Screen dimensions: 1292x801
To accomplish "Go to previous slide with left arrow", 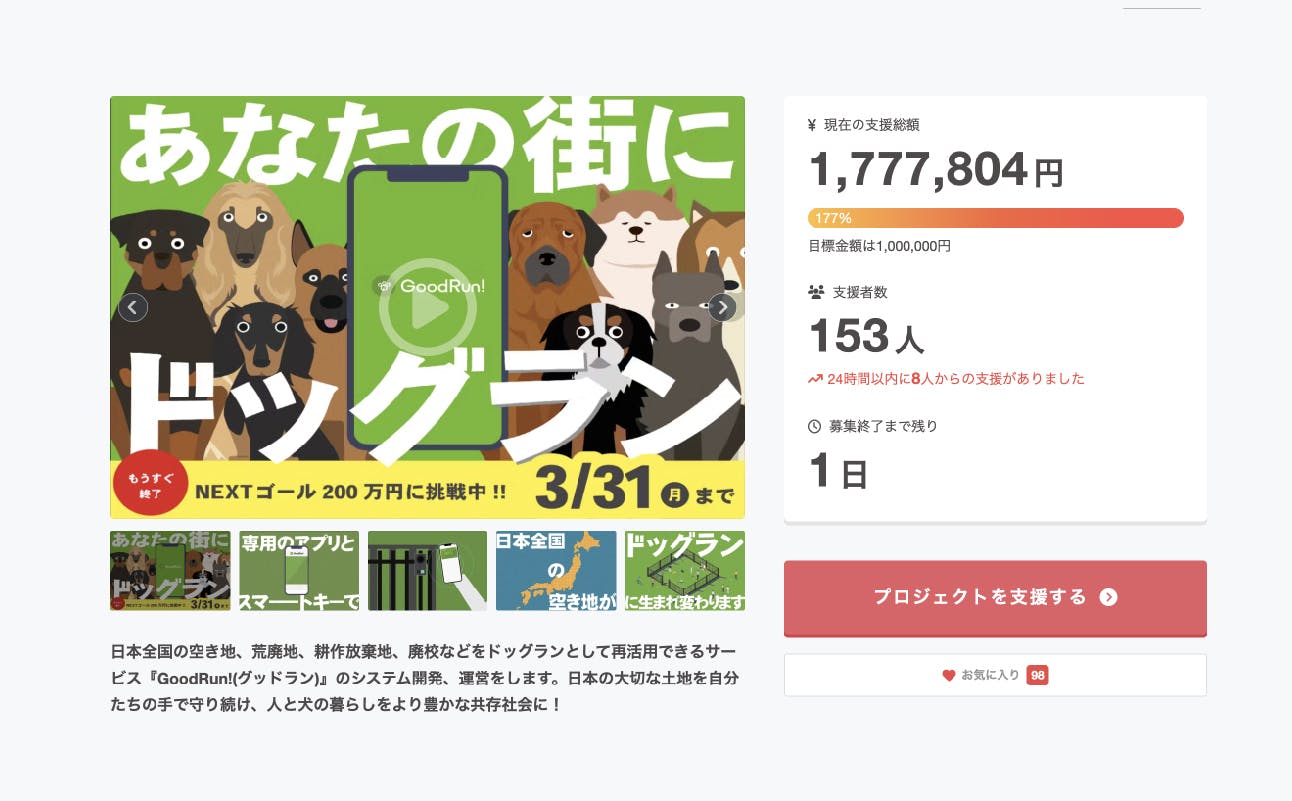I will coord(133,307).
